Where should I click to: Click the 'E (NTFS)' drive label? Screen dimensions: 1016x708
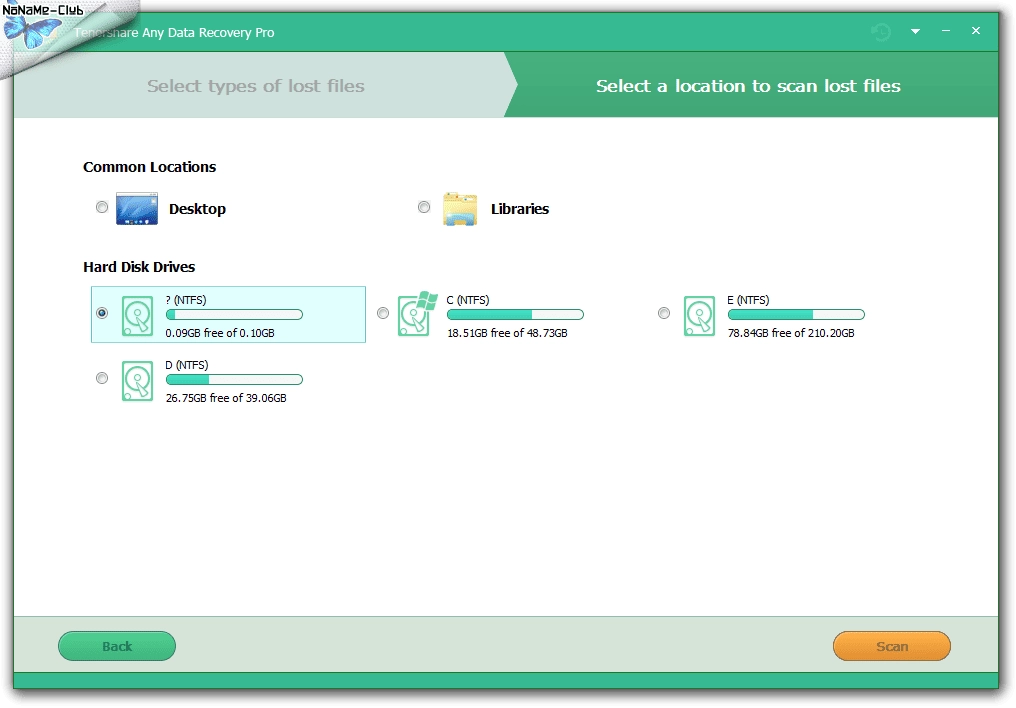748,300
